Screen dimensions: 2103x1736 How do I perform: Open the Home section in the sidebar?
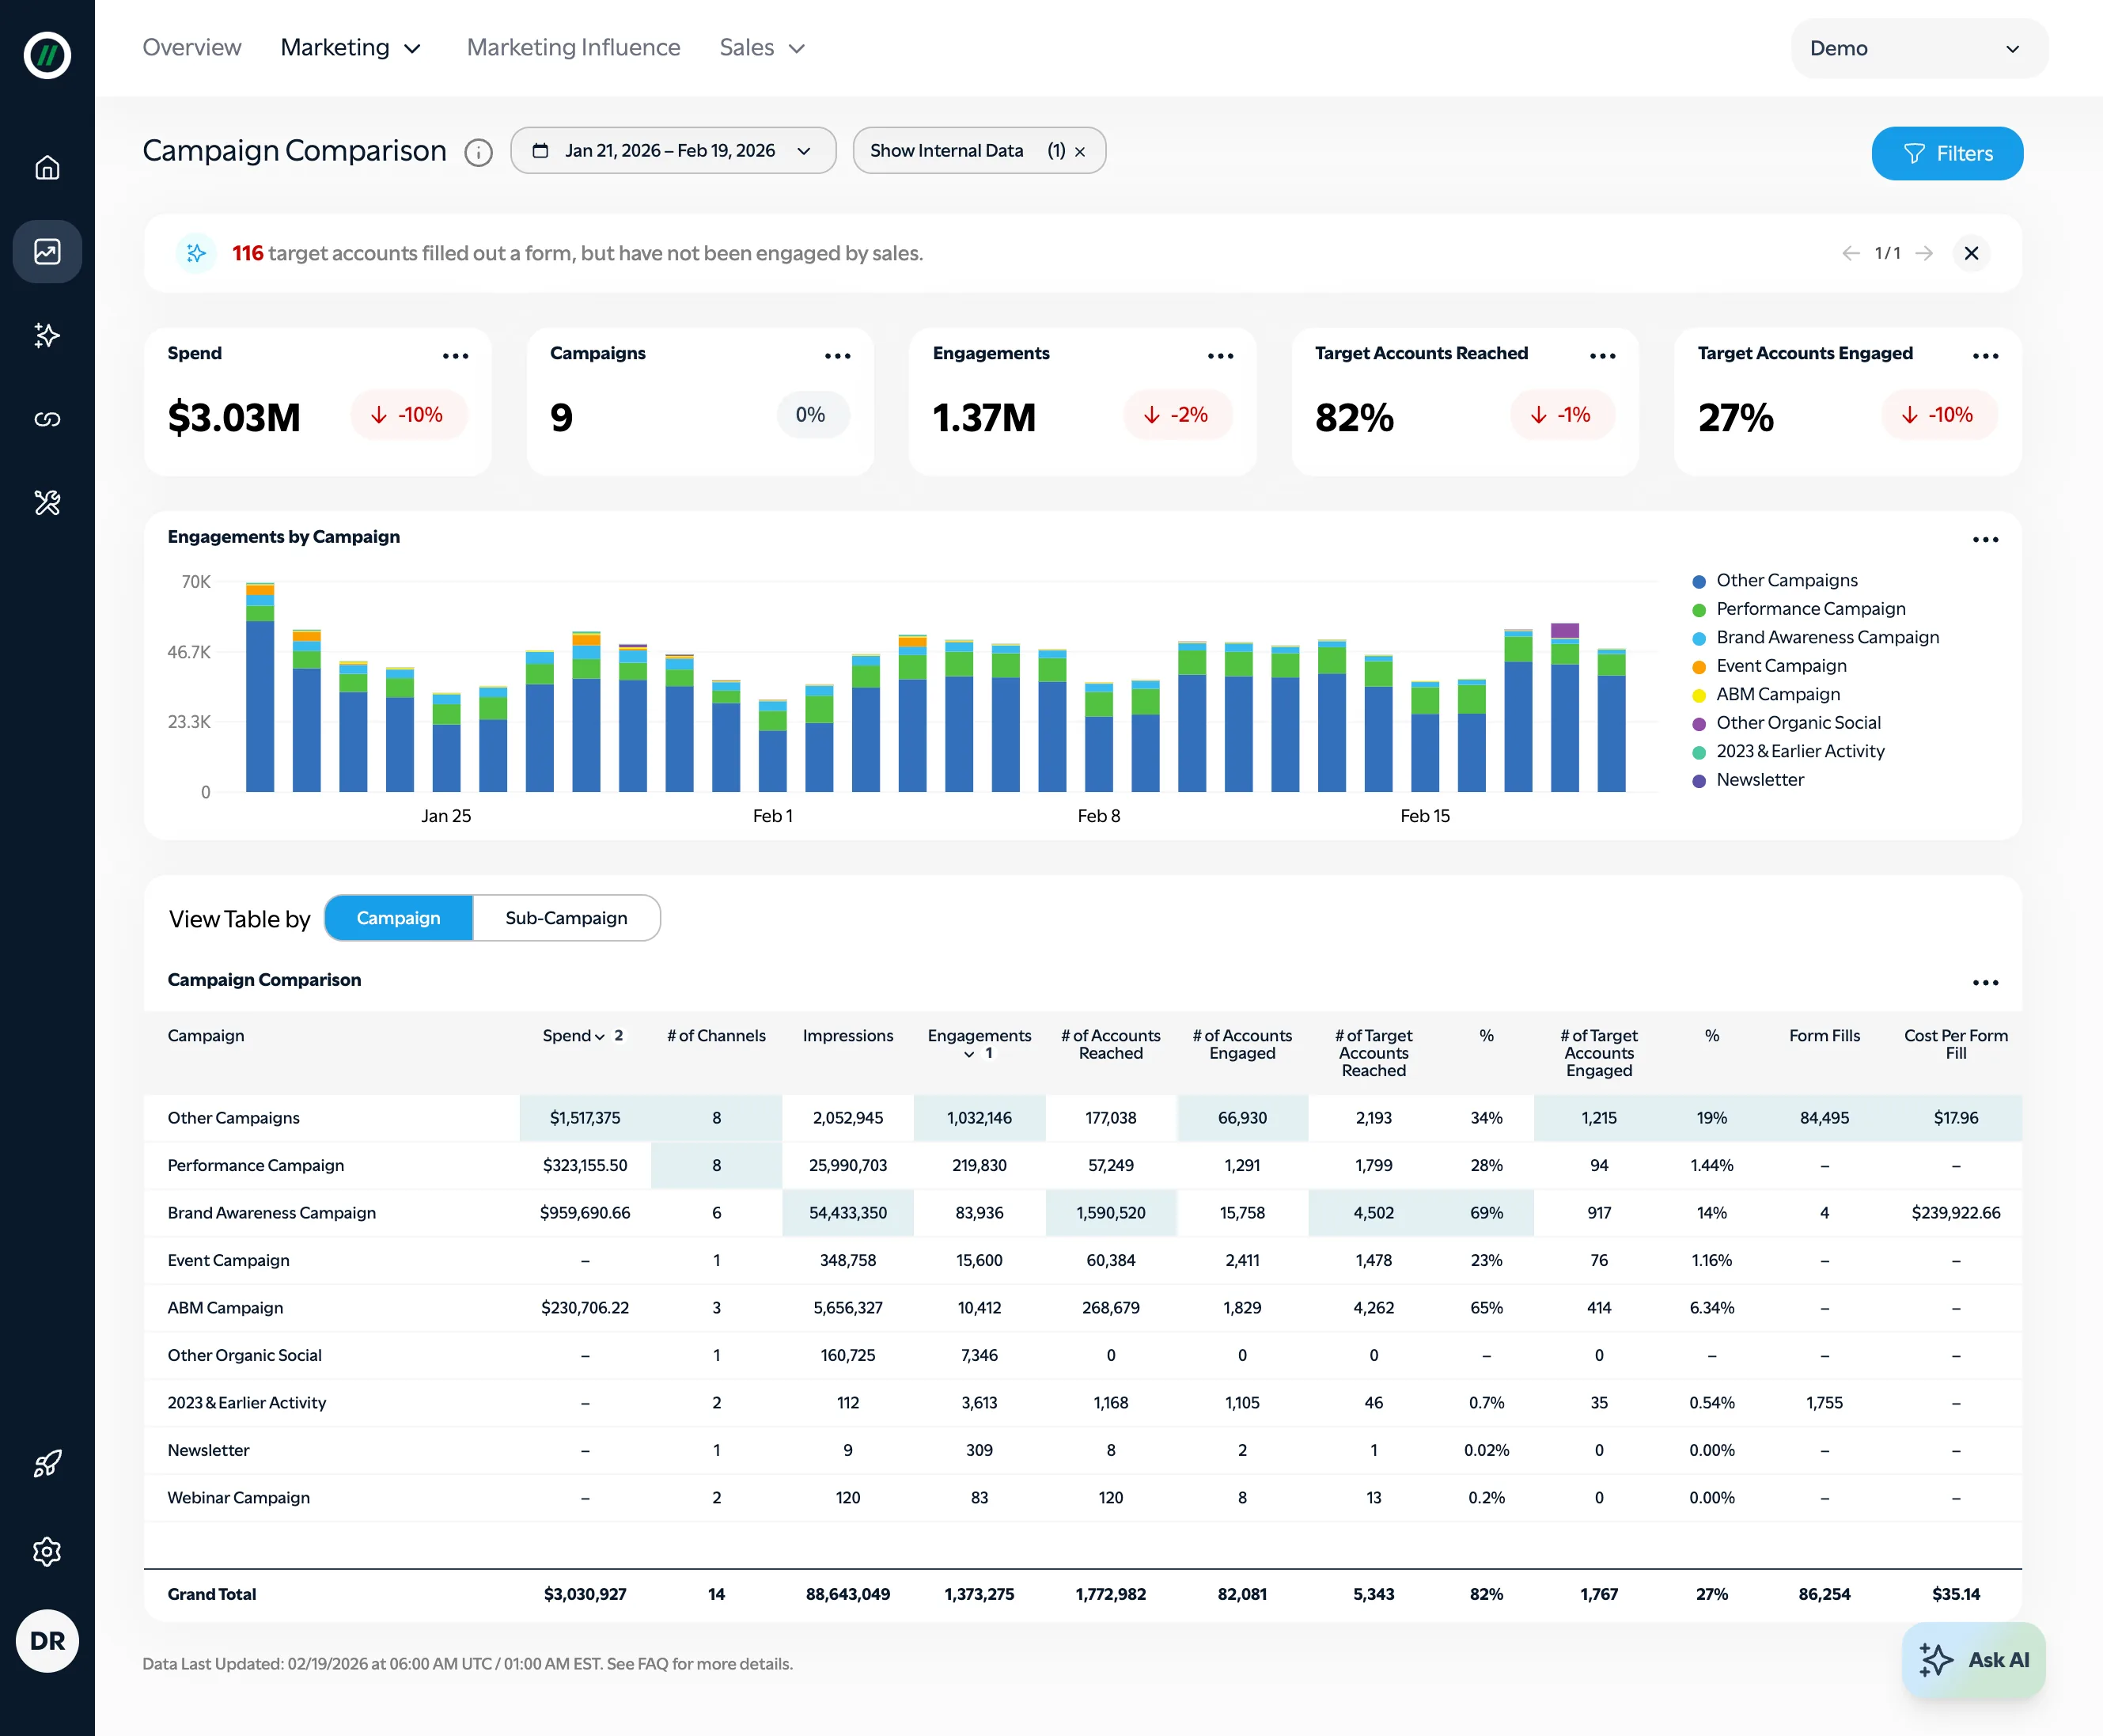click(47, 168)
